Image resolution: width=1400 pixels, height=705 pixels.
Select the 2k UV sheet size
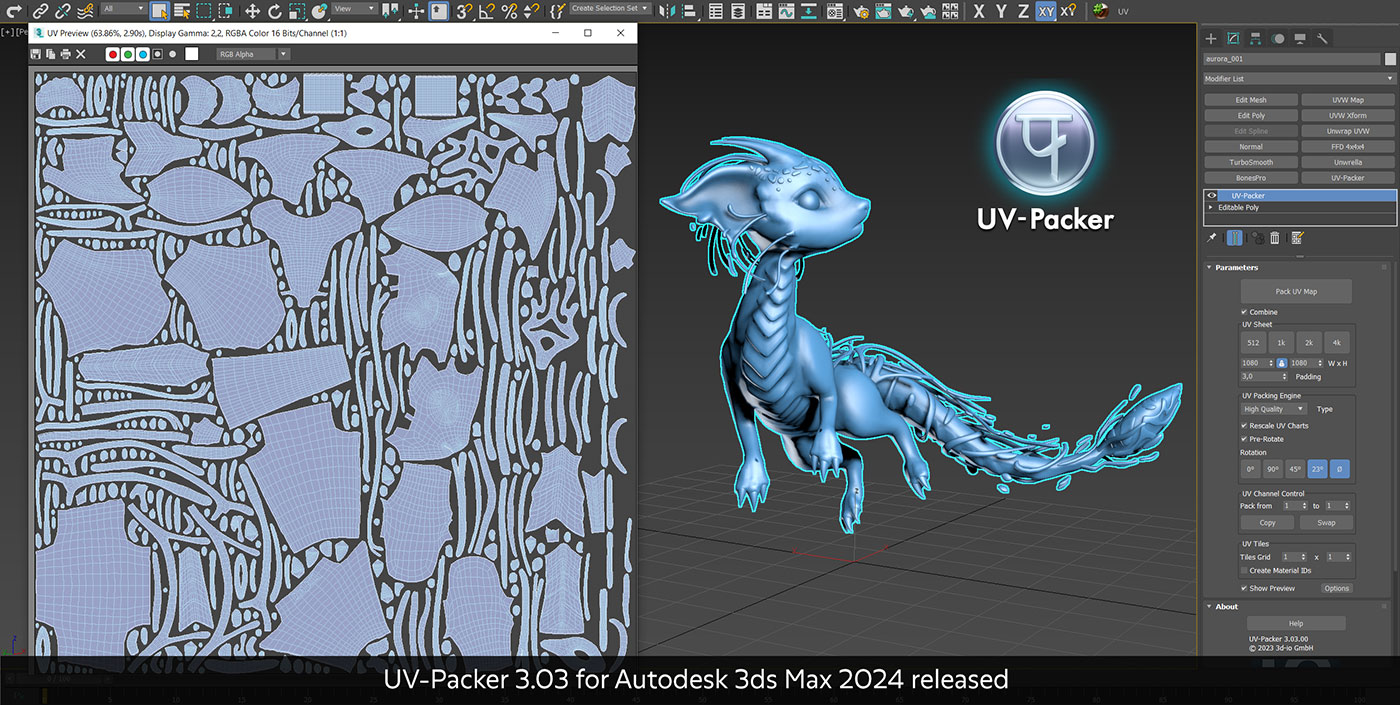pos(1309,342)
